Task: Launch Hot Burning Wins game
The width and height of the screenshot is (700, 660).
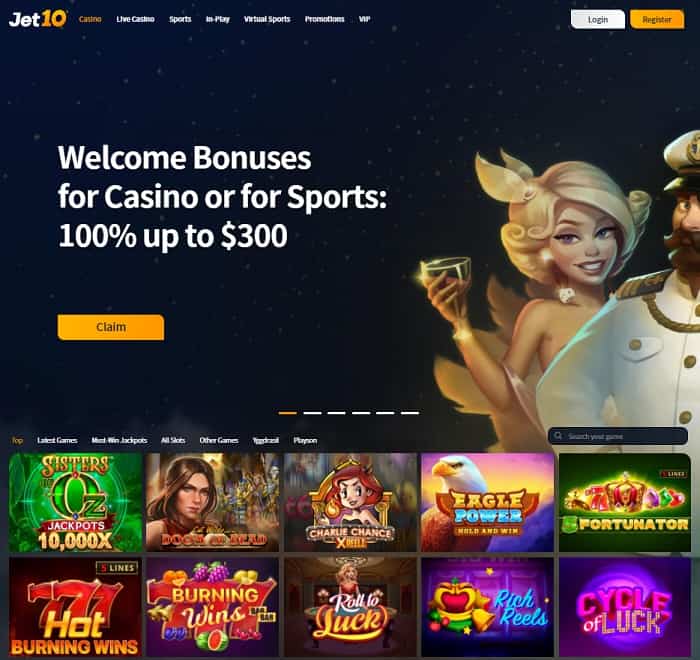Action: coord(75,607)
